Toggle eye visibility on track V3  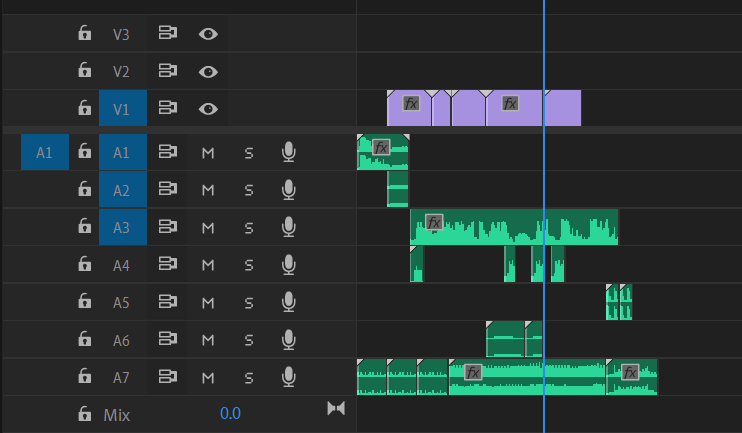pos(208,34)
